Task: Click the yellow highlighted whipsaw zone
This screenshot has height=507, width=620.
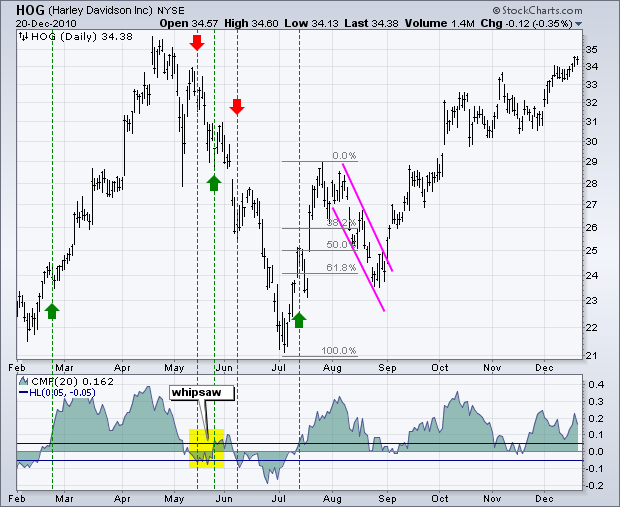Action: (206, 449)
